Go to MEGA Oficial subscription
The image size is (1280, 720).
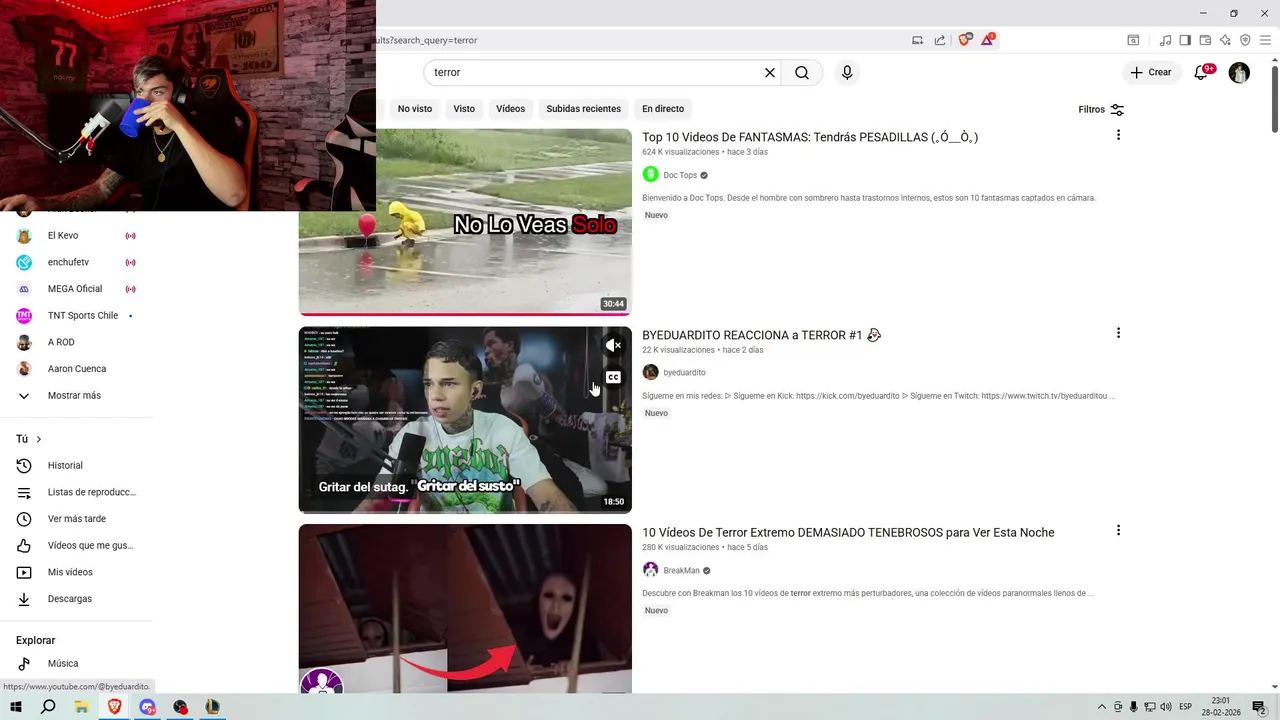click(x=76, y=289)
